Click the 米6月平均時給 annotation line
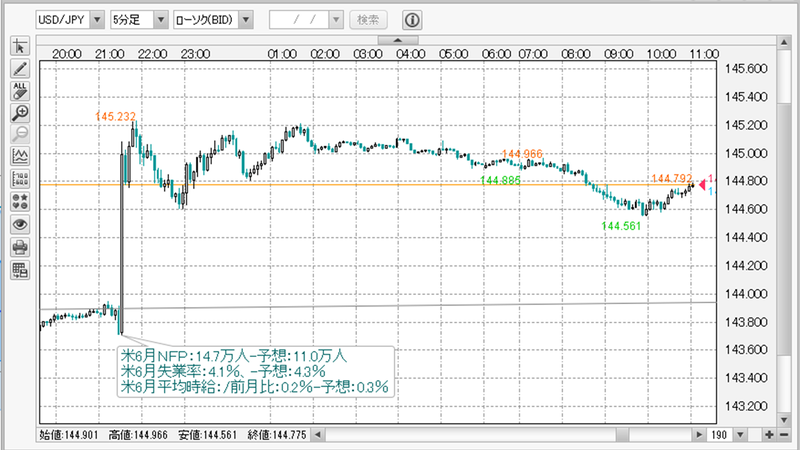Viewport: 800px width, 450px height. tap(255, 387)
